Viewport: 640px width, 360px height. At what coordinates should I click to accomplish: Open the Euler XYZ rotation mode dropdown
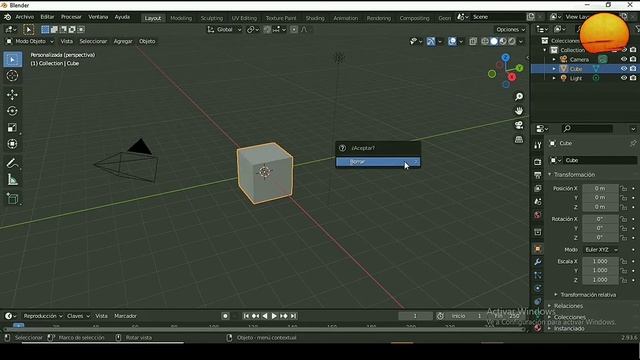pyautogui.click(x=601, y=250)
